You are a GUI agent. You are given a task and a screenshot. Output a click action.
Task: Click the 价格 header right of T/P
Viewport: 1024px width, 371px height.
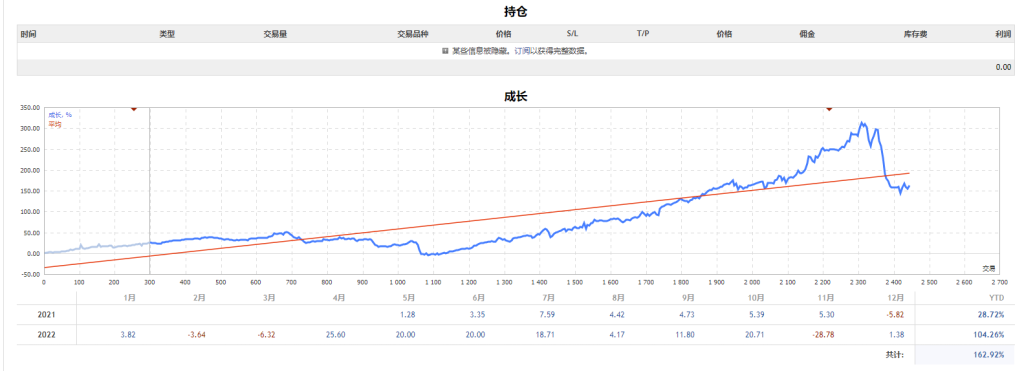724,34
